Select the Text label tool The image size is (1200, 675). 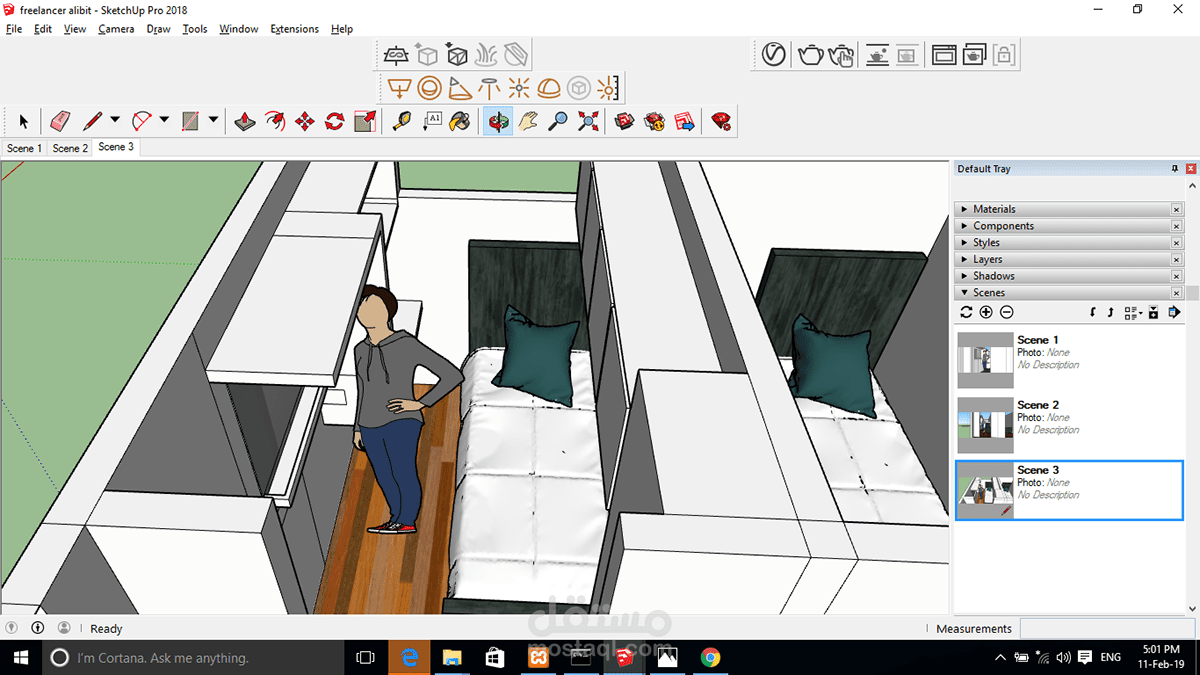click(x=432, y=121)
